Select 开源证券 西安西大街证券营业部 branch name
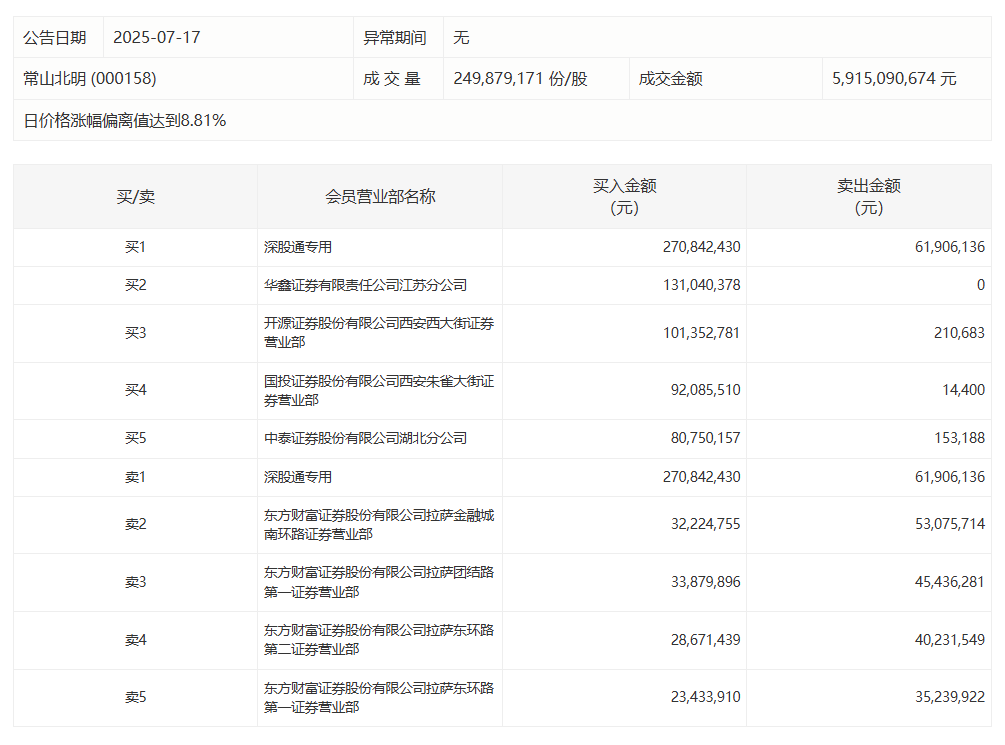Screen dimensions: 1005x745 tap(379, 333)
